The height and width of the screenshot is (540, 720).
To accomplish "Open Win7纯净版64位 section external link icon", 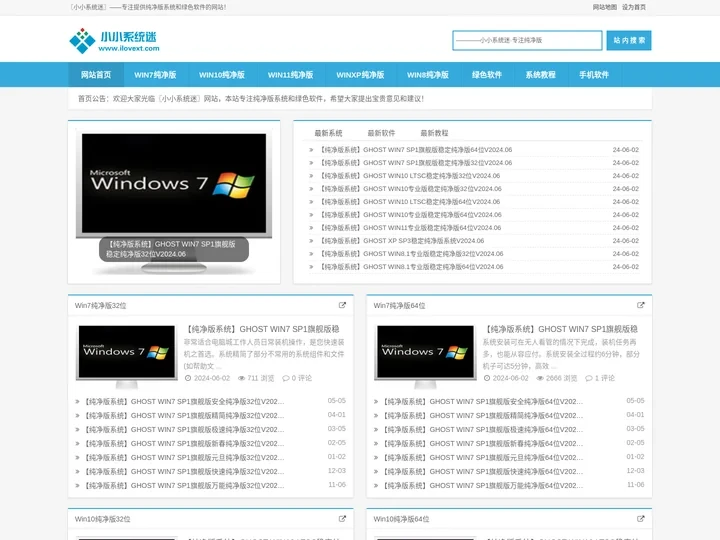I will click(x=641, y=305).
